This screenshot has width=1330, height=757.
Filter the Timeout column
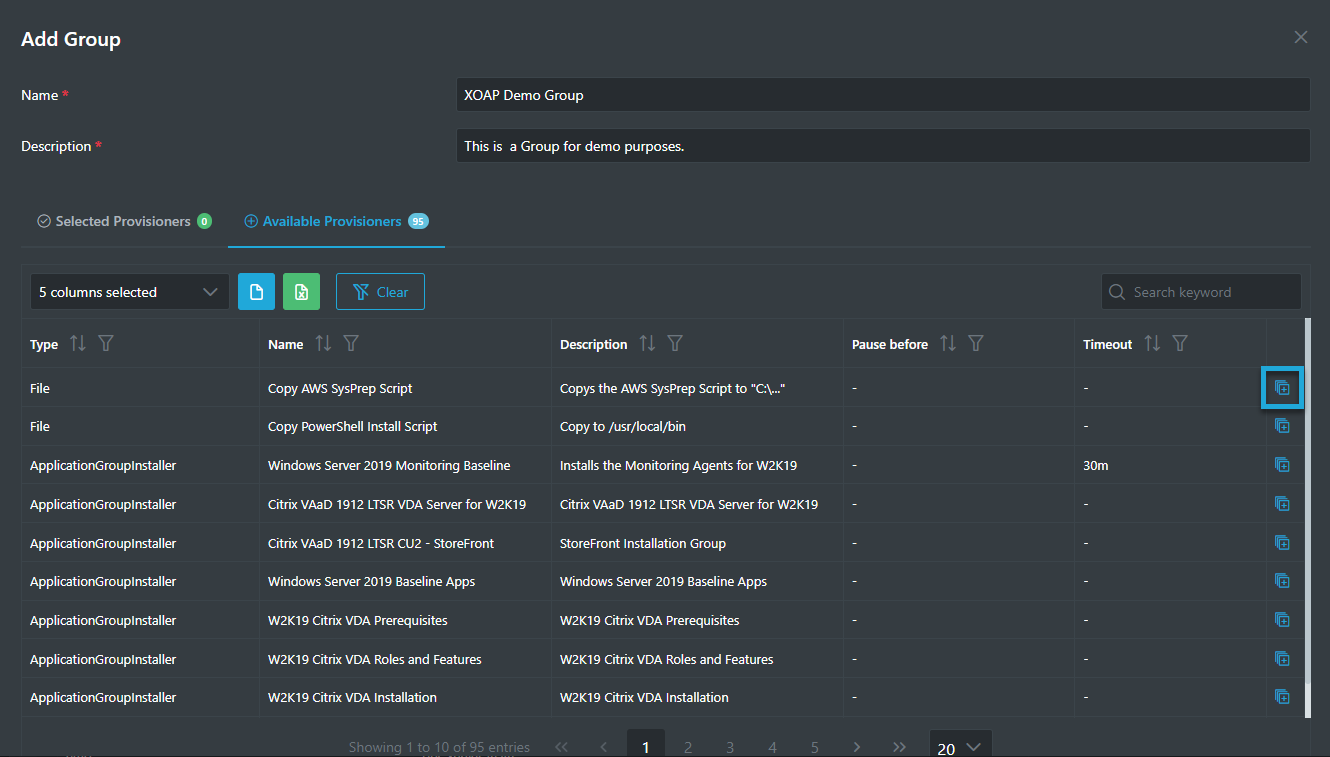click(1180, 344)
